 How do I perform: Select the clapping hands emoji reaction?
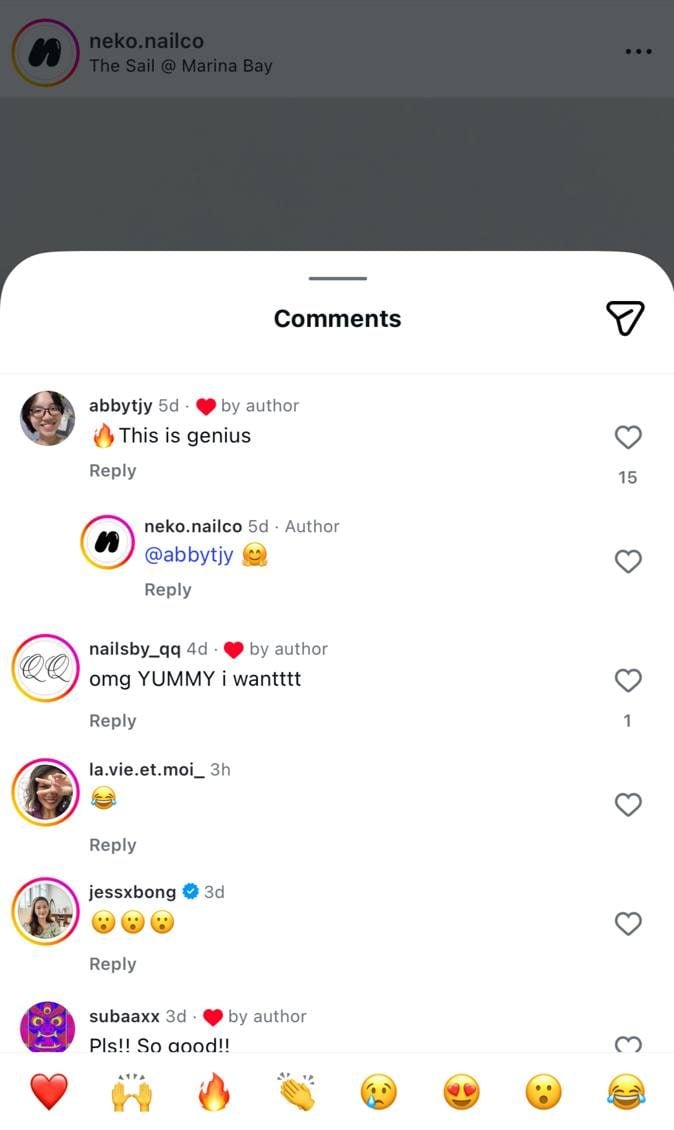pyautogui.click(x=296, y=1092)
